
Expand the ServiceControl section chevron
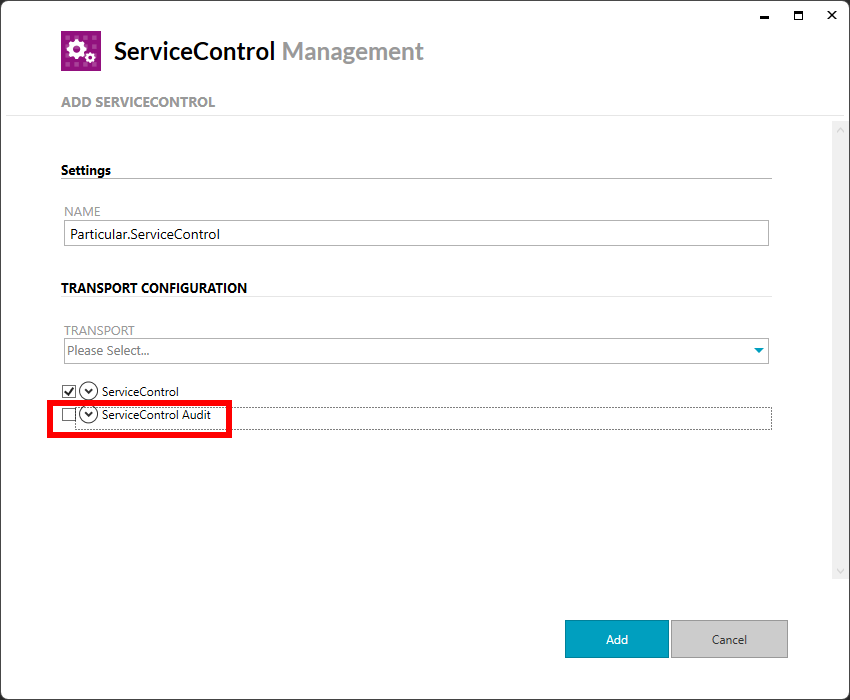[88, 391]
